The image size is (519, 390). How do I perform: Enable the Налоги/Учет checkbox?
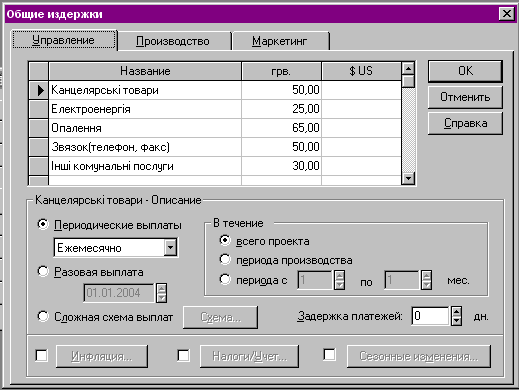point(184,355)
